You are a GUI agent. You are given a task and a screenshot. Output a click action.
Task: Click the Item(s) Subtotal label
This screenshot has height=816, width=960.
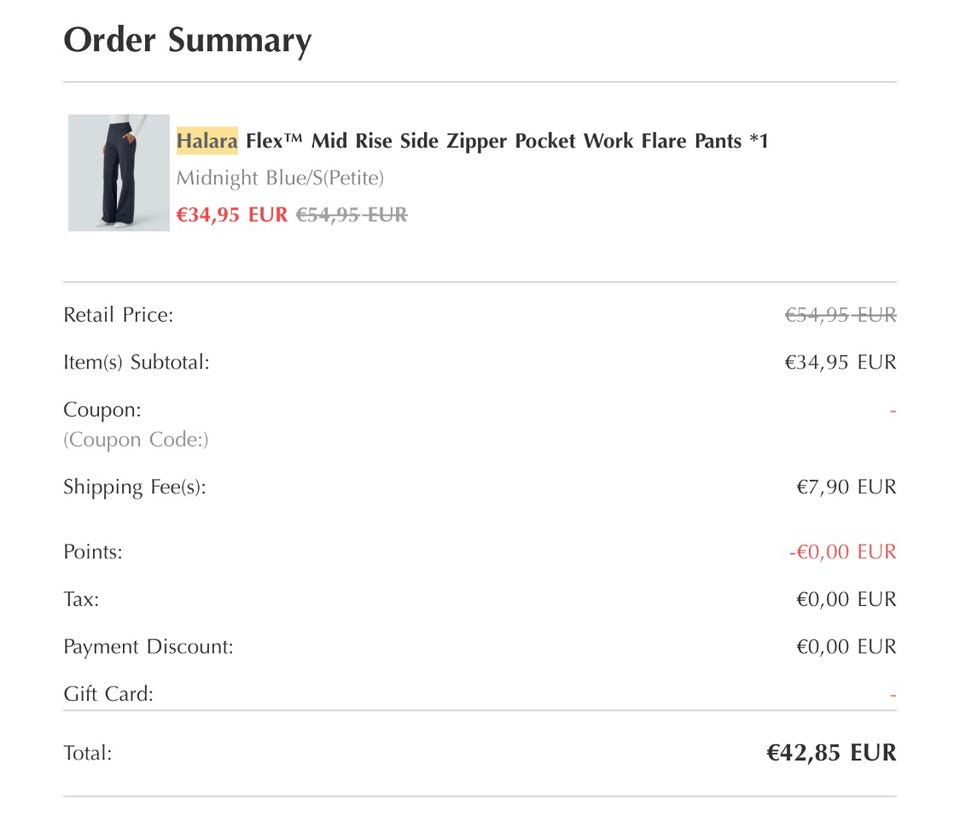pos(136,362)
